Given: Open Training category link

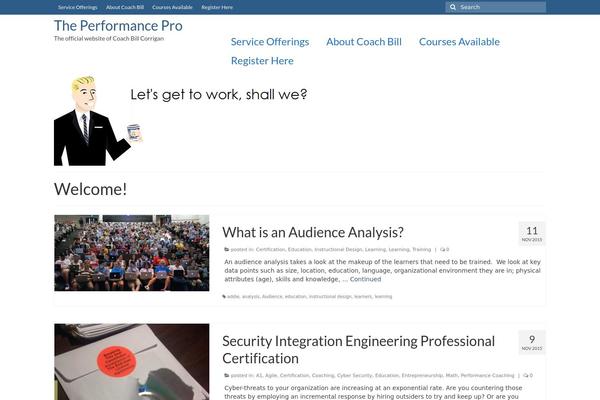Looking at the screenshot, I should click(x=421, y=250).
